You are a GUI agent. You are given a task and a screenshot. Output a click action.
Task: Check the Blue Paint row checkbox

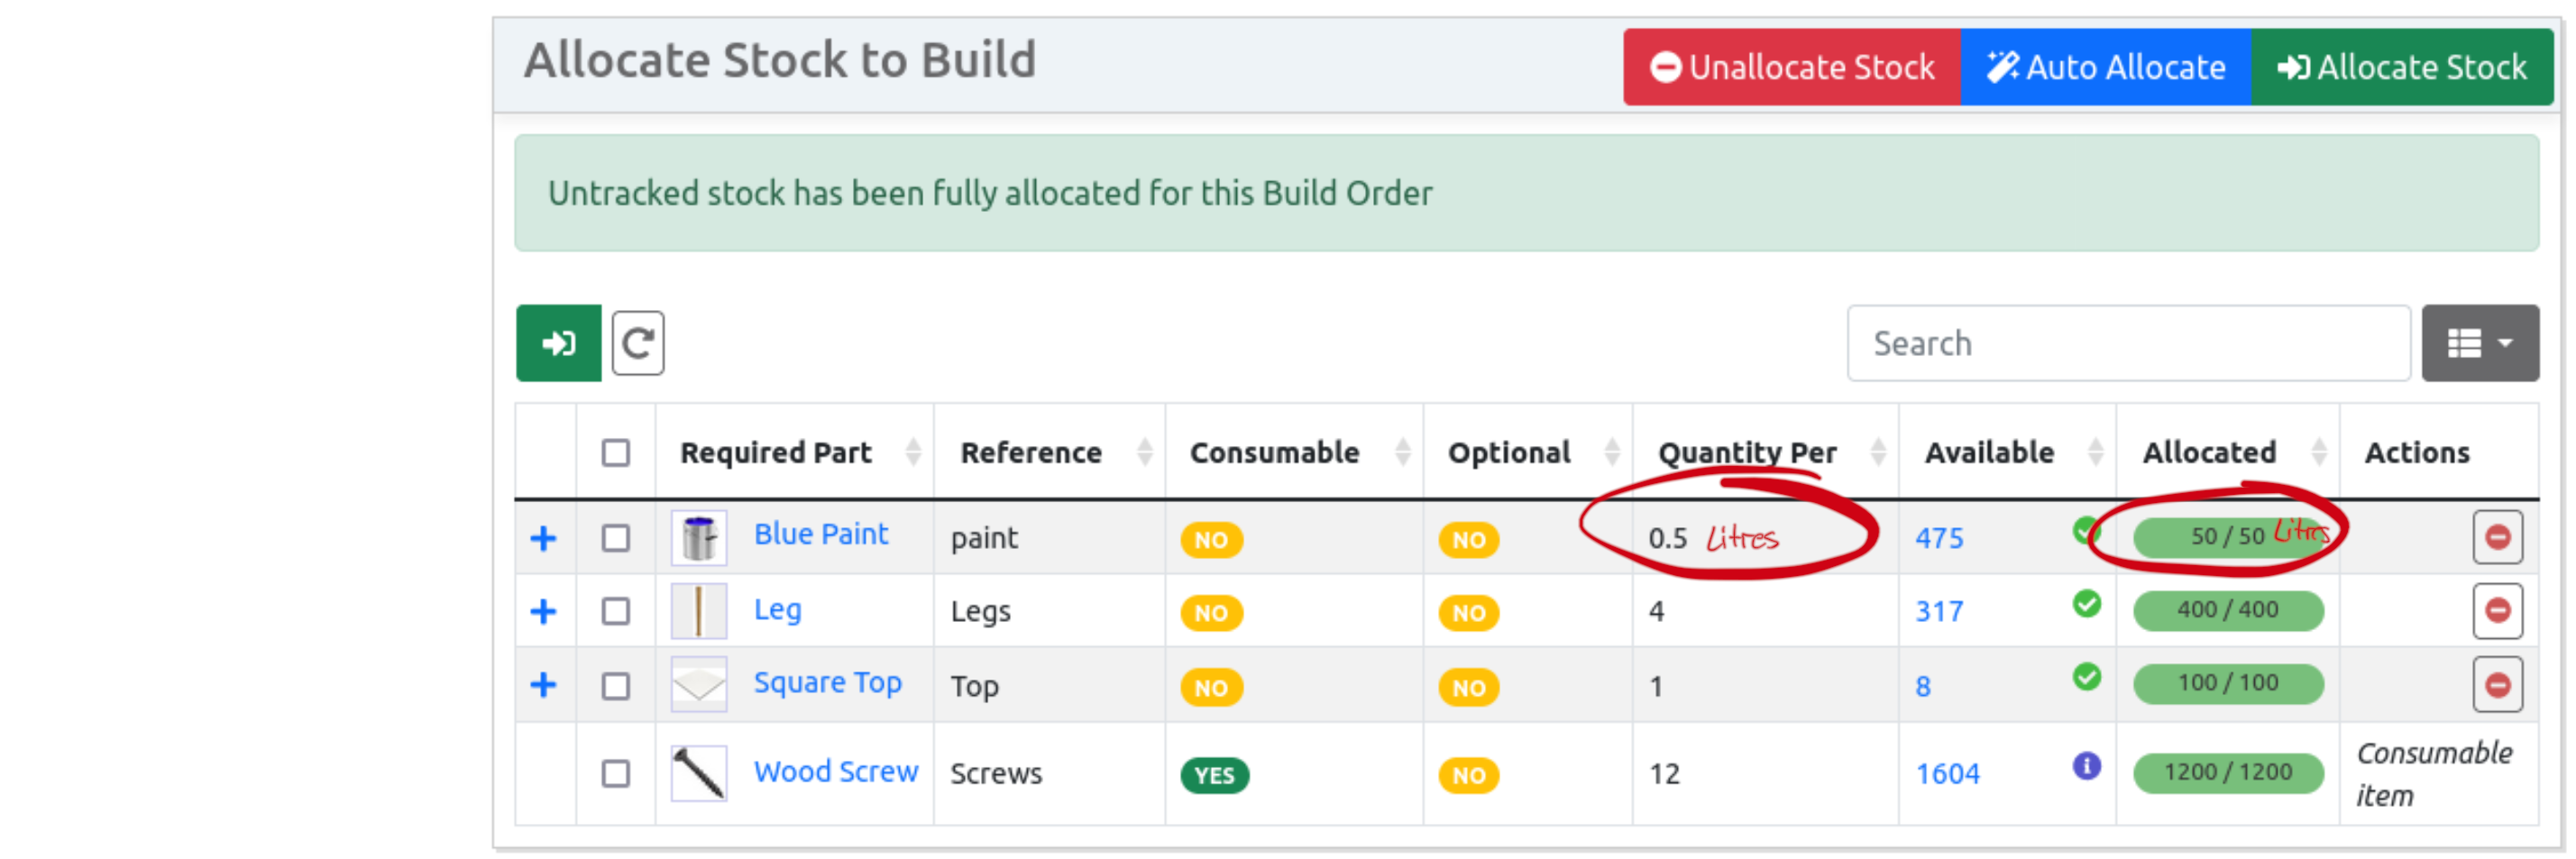point(615,537)
